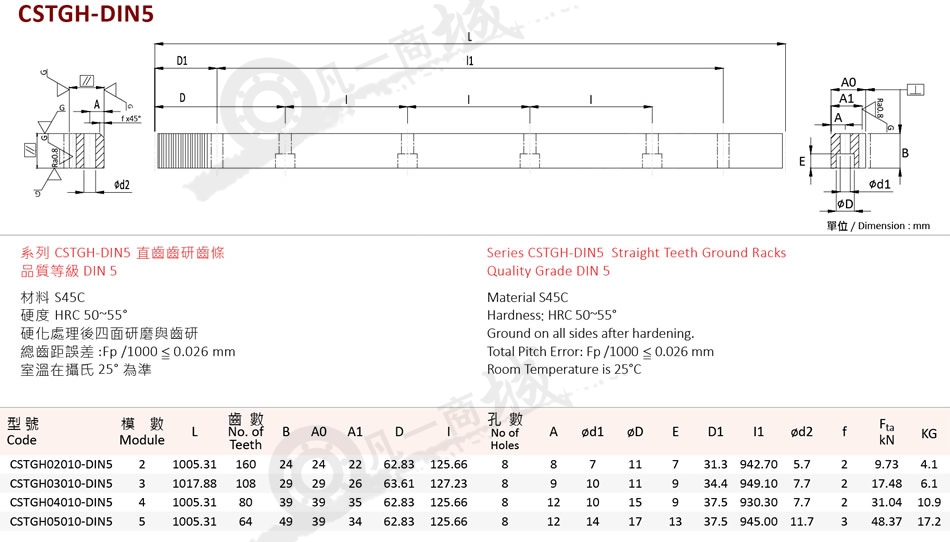The image size is (950, 542).
Task: Click the ød1 label in right section drawing
Action: tap(879, 184)
